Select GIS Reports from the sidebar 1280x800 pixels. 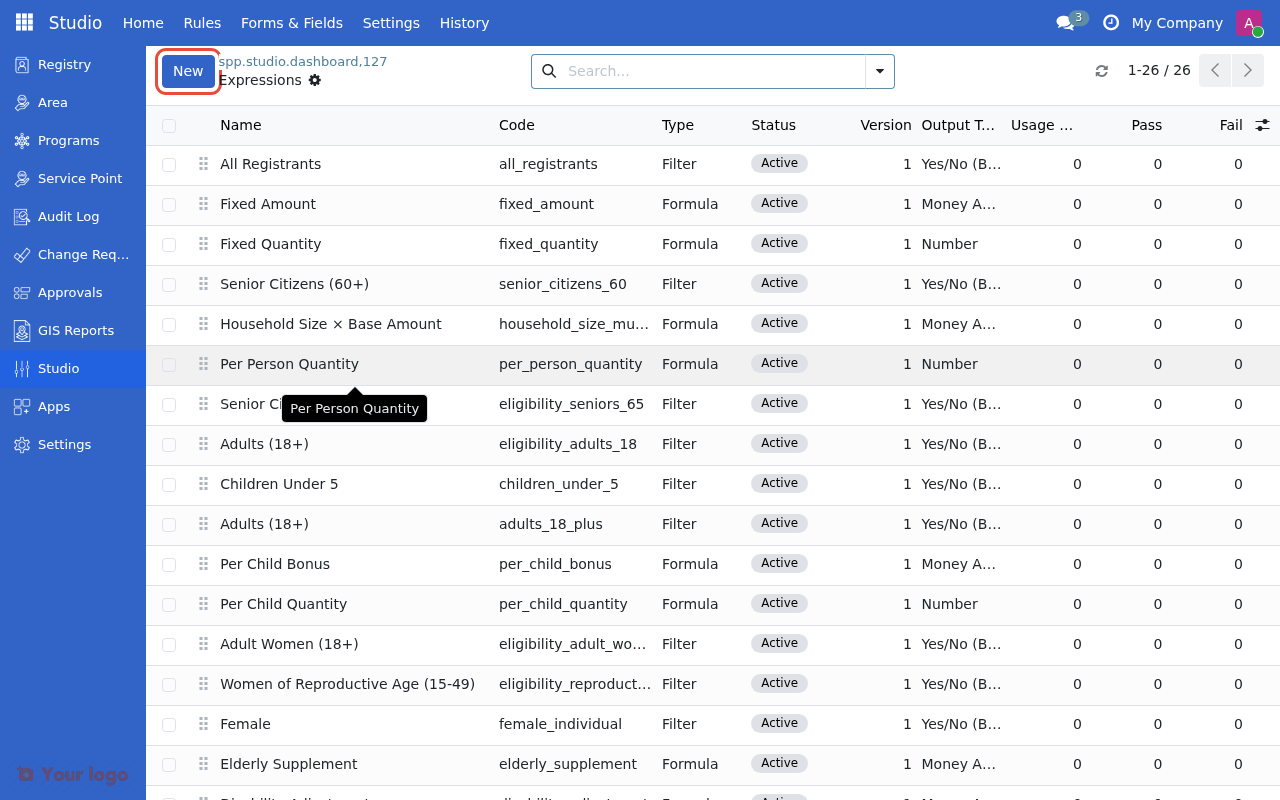pos(75,330)
